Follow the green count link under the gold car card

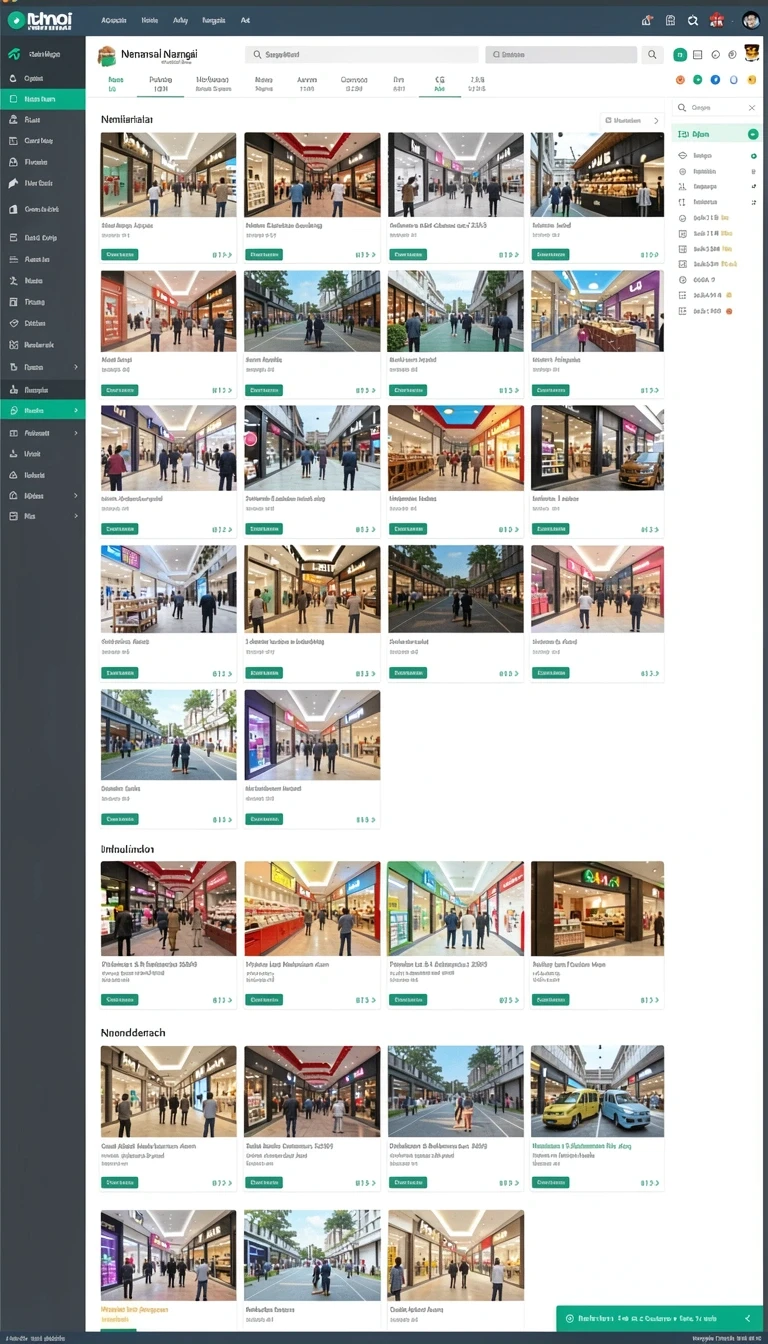(650, 530)
